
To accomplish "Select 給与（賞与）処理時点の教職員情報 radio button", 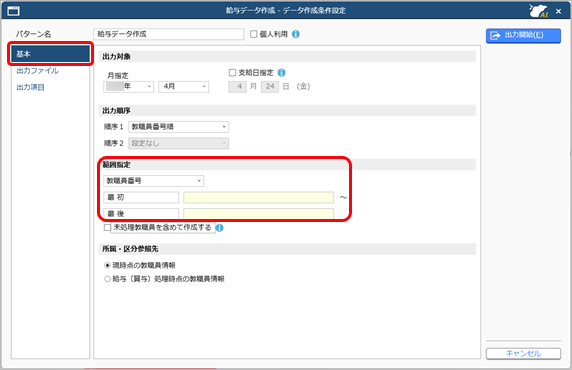I will point(107,279).
